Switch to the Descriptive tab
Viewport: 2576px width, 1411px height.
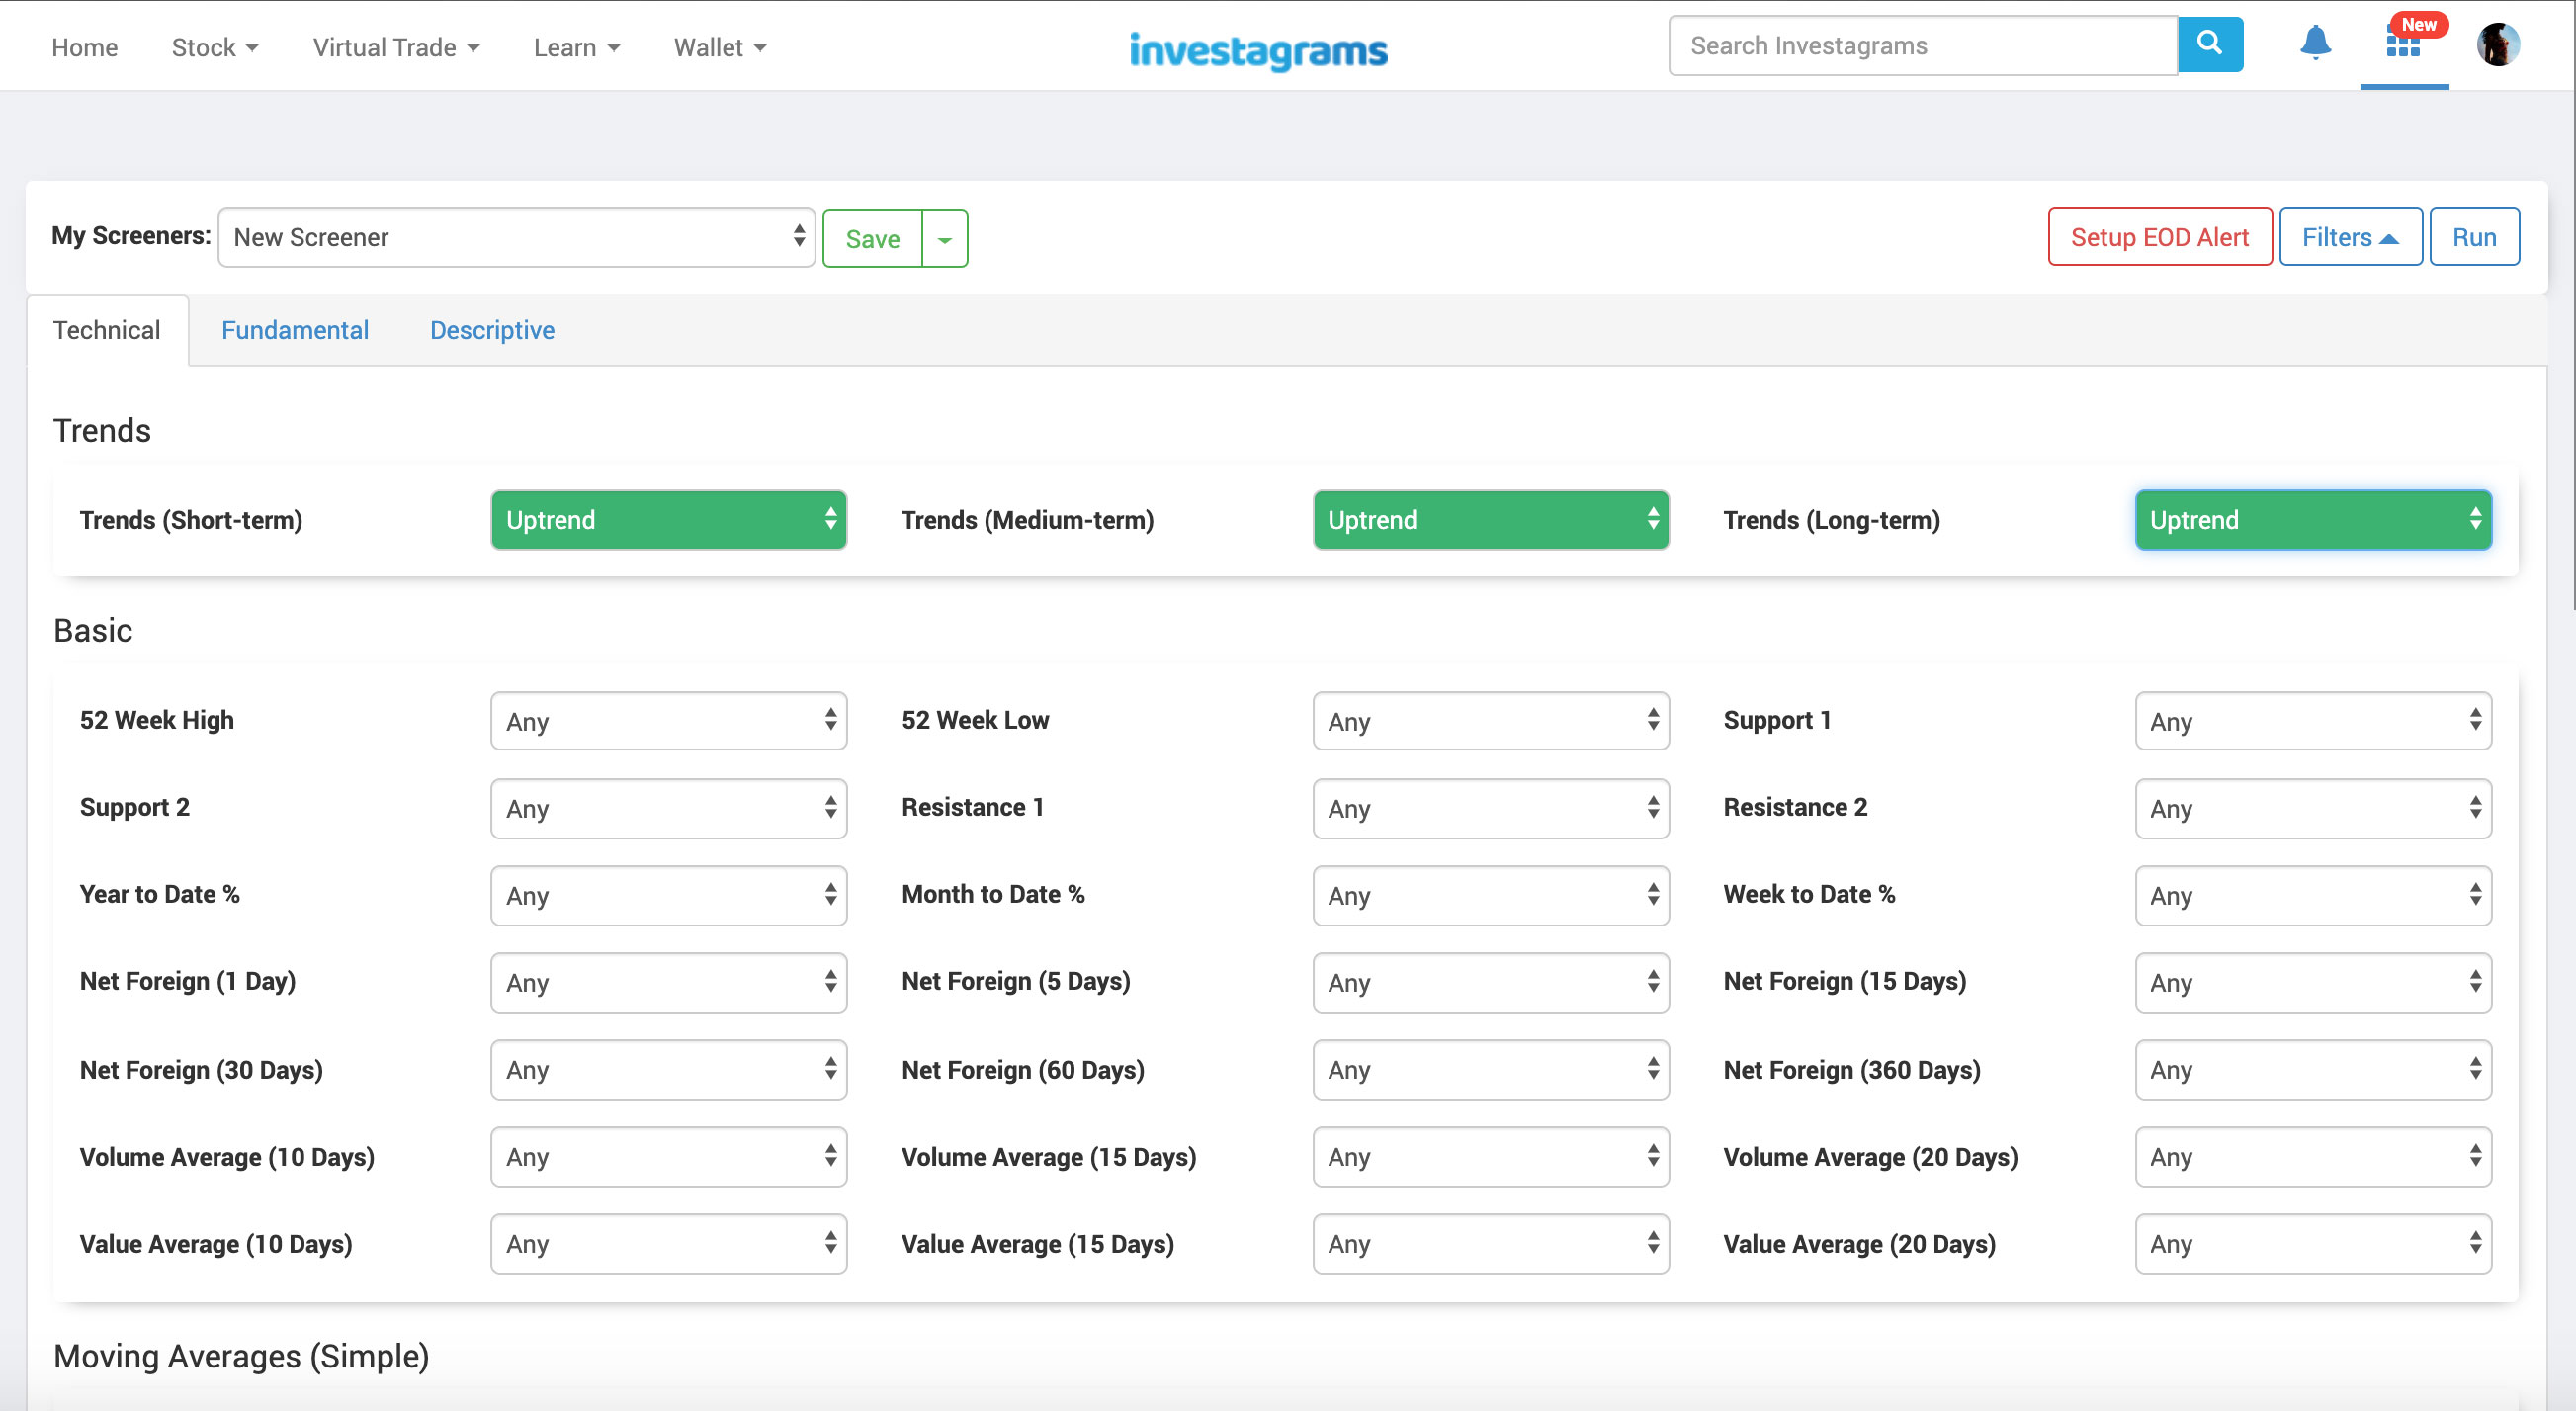492,330
